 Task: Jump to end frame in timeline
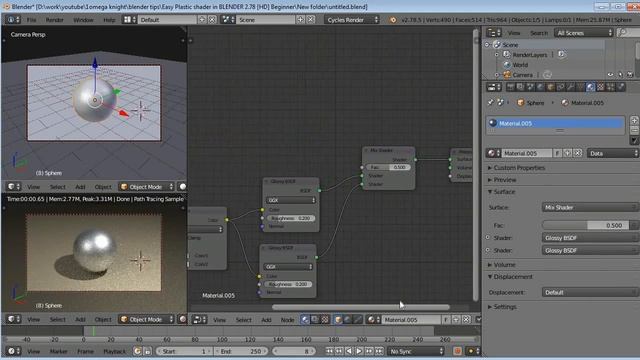point(379,351)
